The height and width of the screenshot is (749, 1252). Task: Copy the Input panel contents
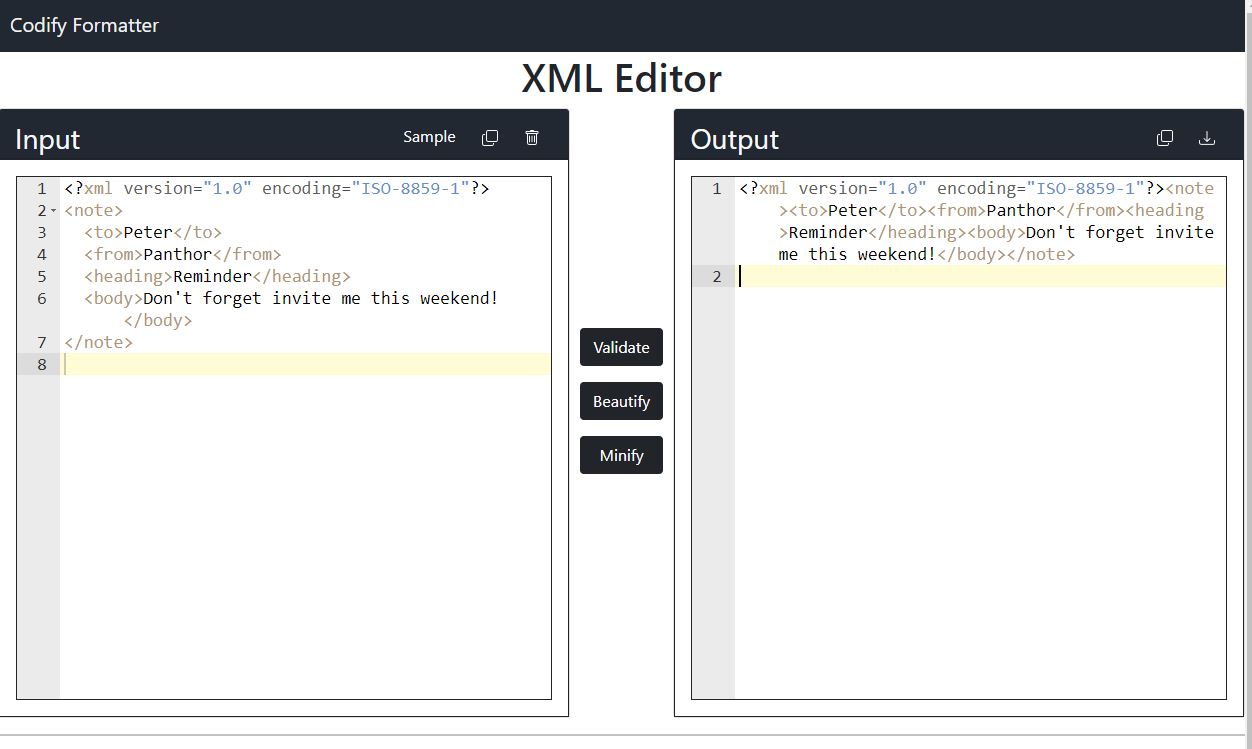pos(490,138)
